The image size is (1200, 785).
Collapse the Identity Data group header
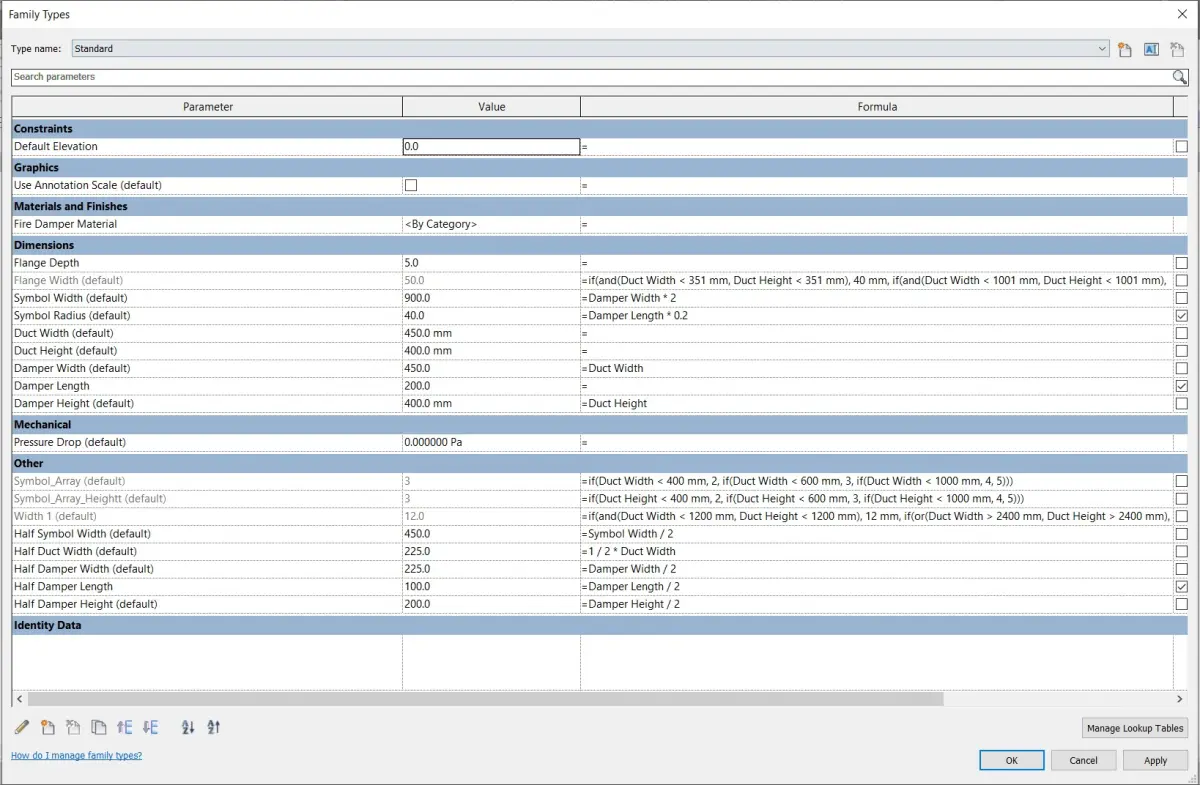tap(598, 625)
